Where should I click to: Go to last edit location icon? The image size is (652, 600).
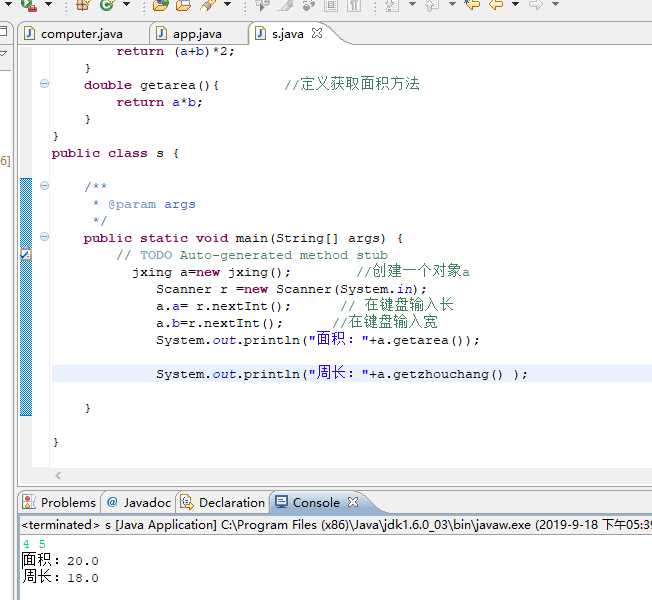(472, 5)
